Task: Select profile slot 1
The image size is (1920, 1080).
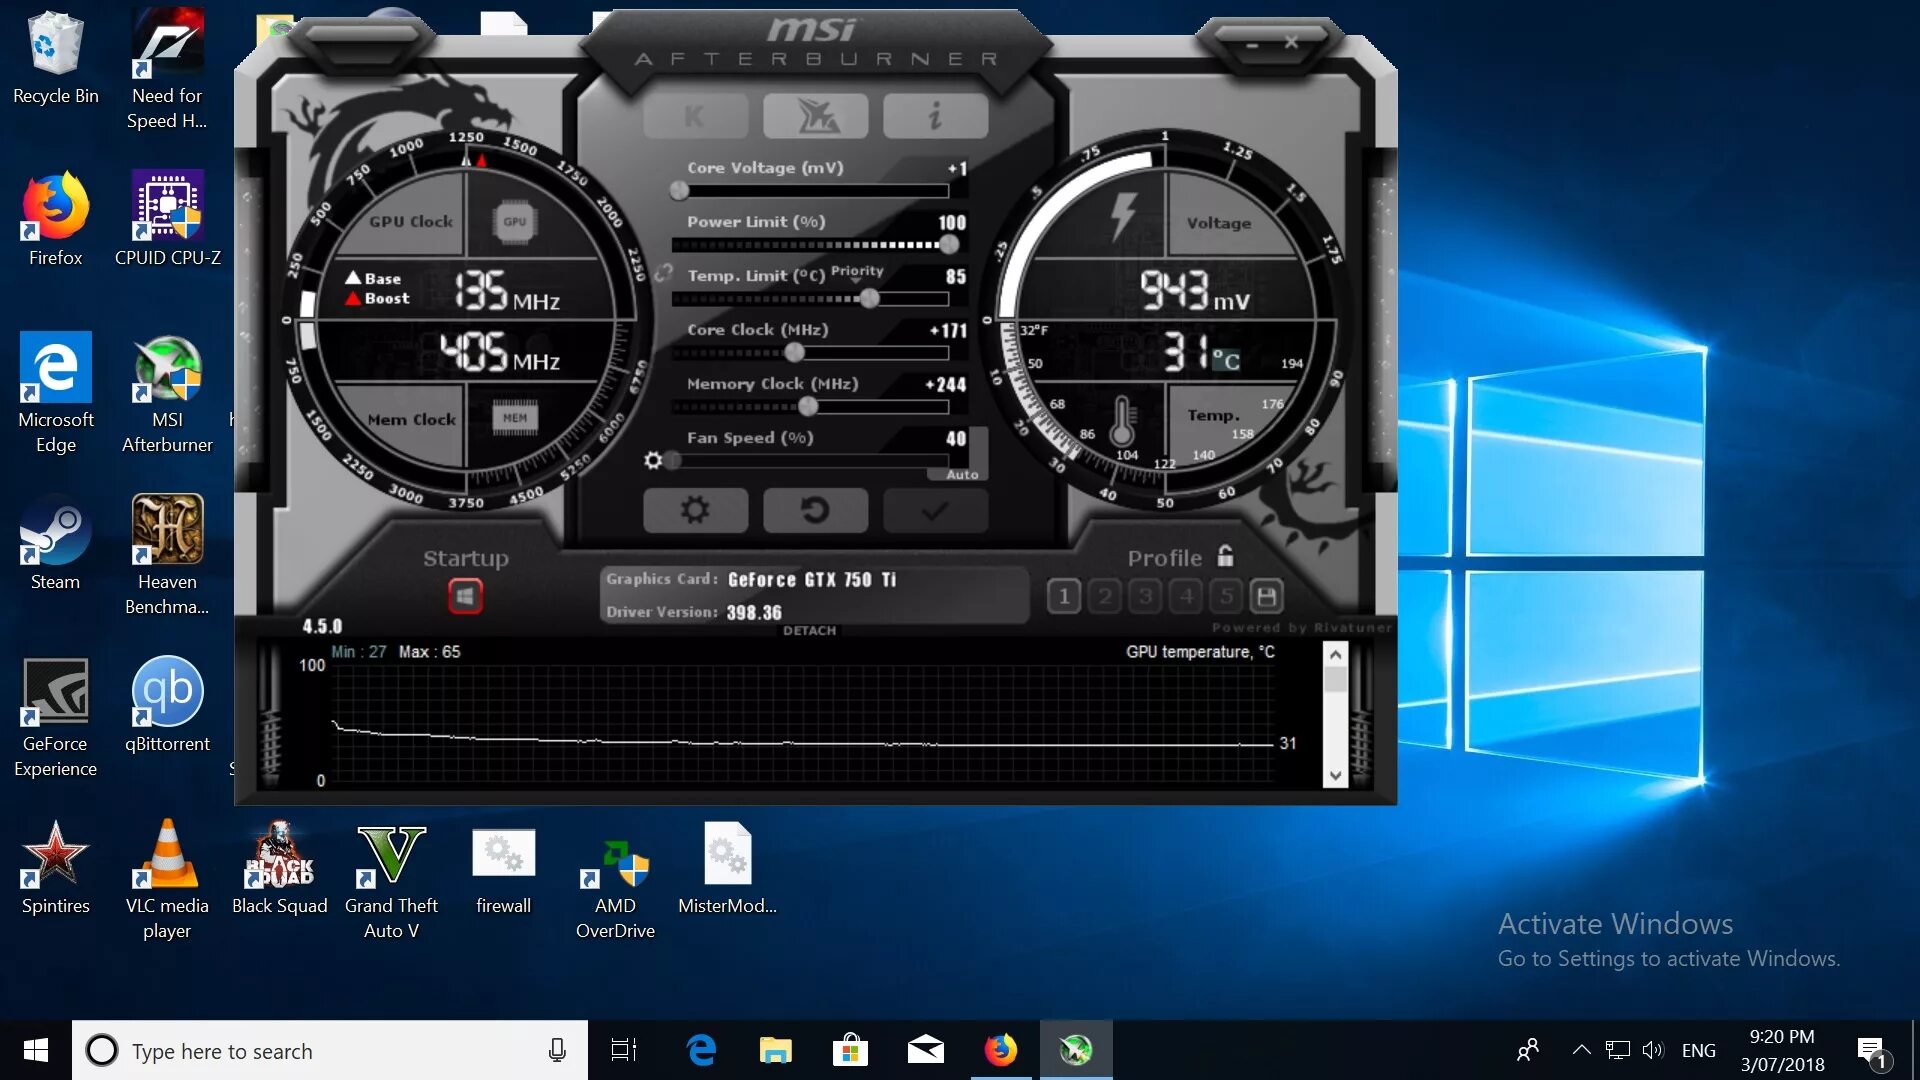Action: click(1064, 597)
